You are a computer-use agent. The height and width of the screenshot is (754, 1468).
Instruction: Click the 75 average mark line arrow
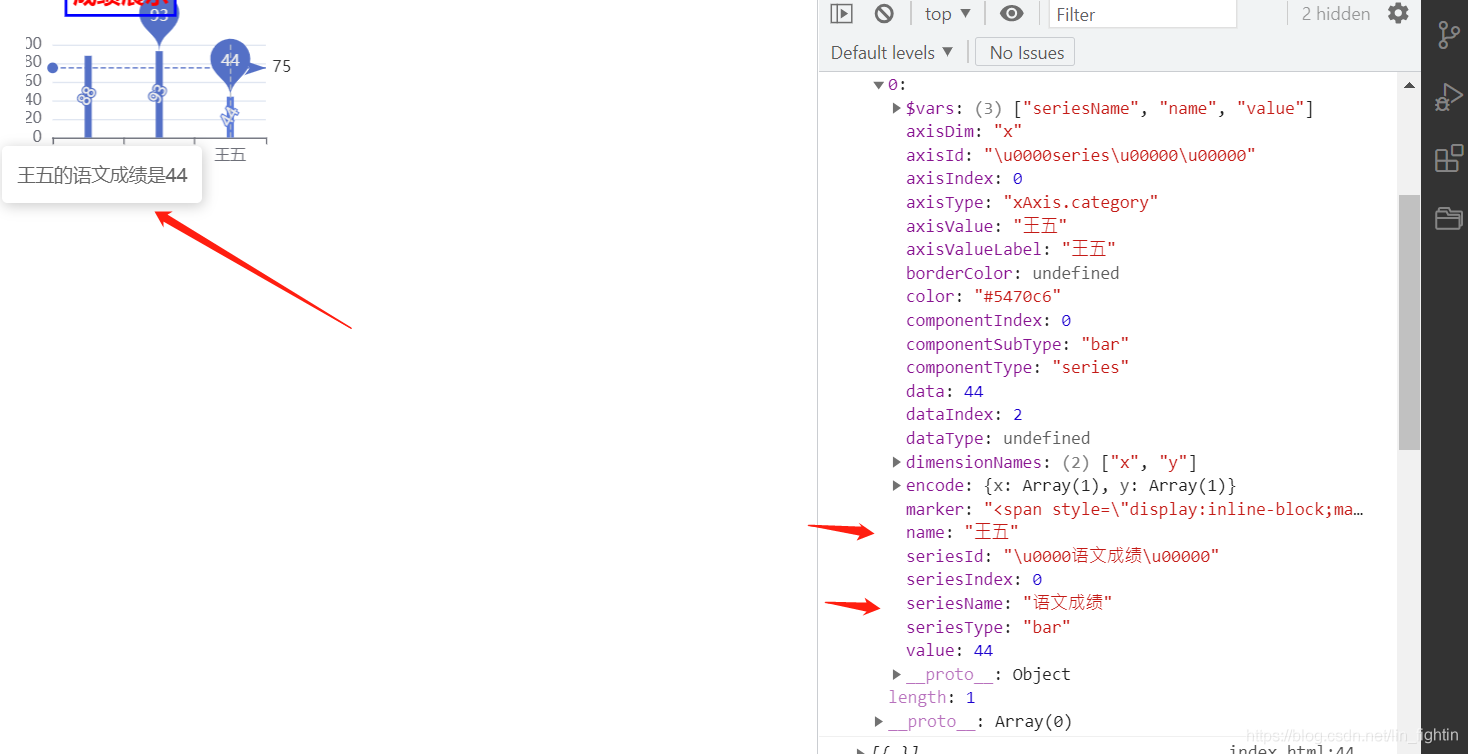click(256, 67)
